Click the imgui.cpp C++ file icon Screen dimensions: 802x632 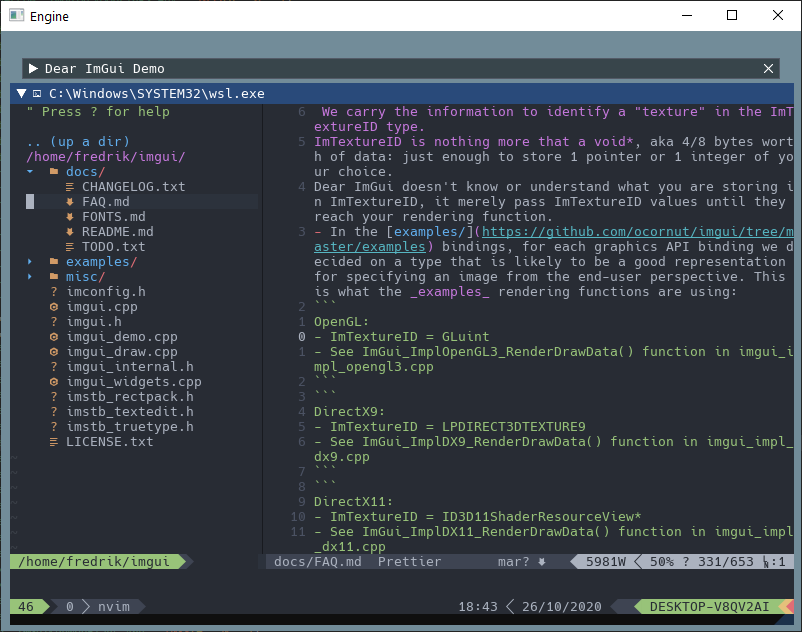54,307
